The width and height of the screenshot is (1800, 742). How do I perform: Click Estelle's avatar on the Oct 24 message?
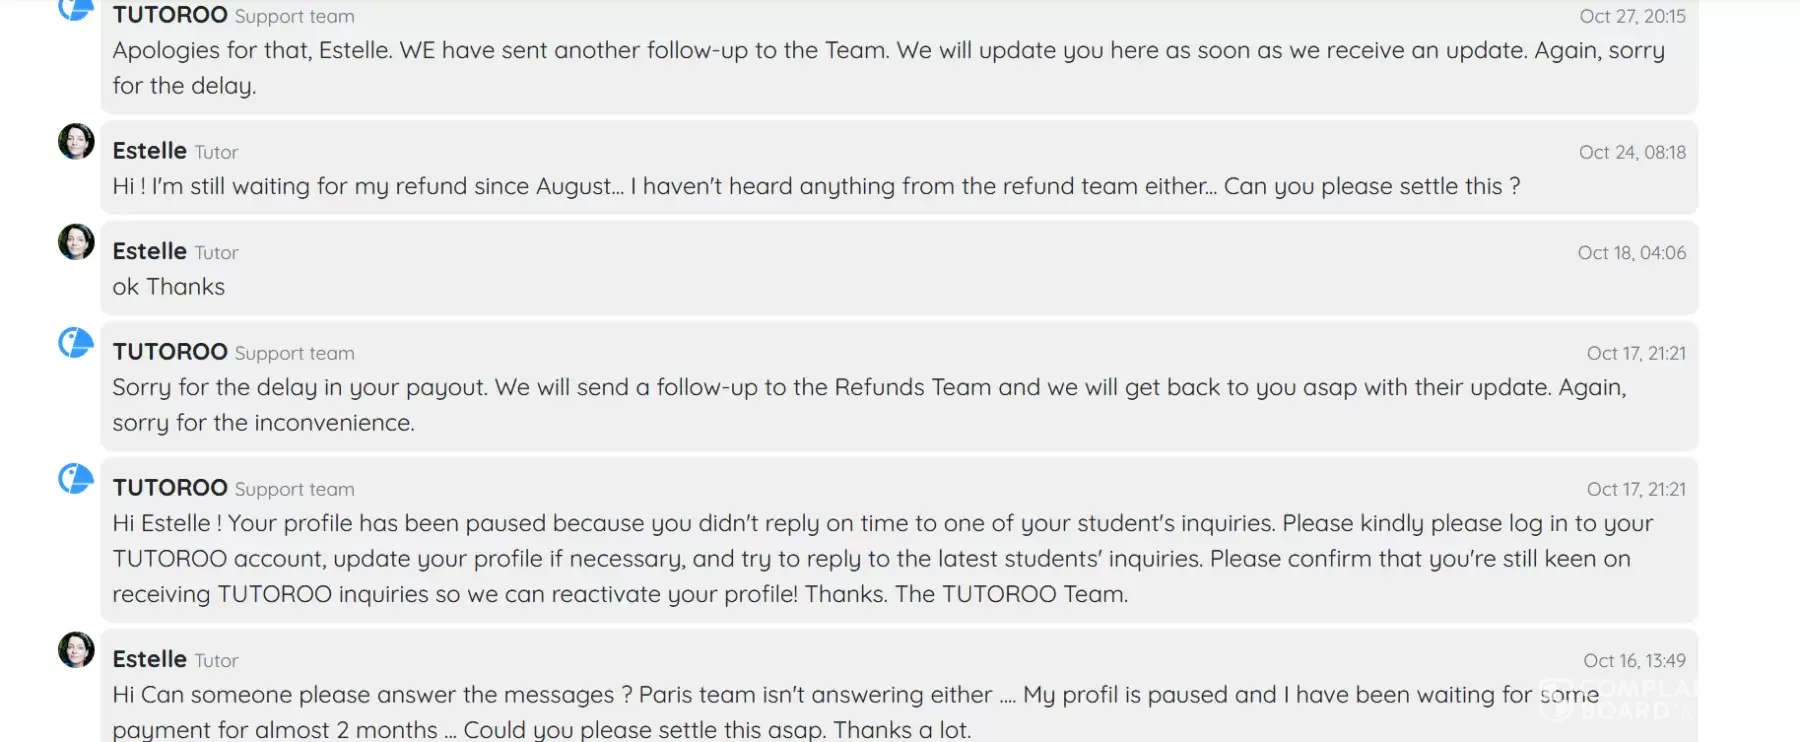(x=76, y=142)
